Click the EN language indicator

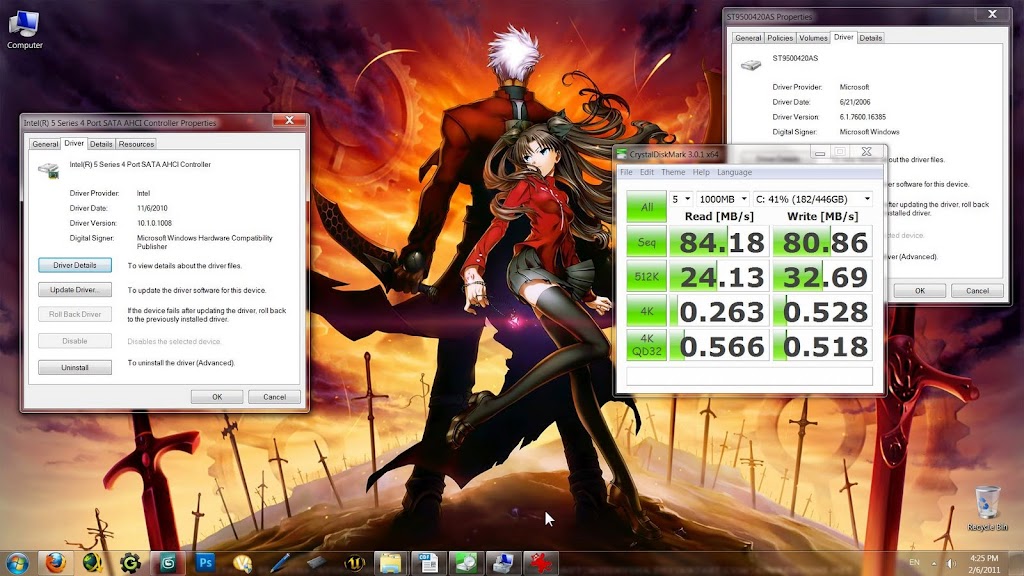(x=914, y=562)
